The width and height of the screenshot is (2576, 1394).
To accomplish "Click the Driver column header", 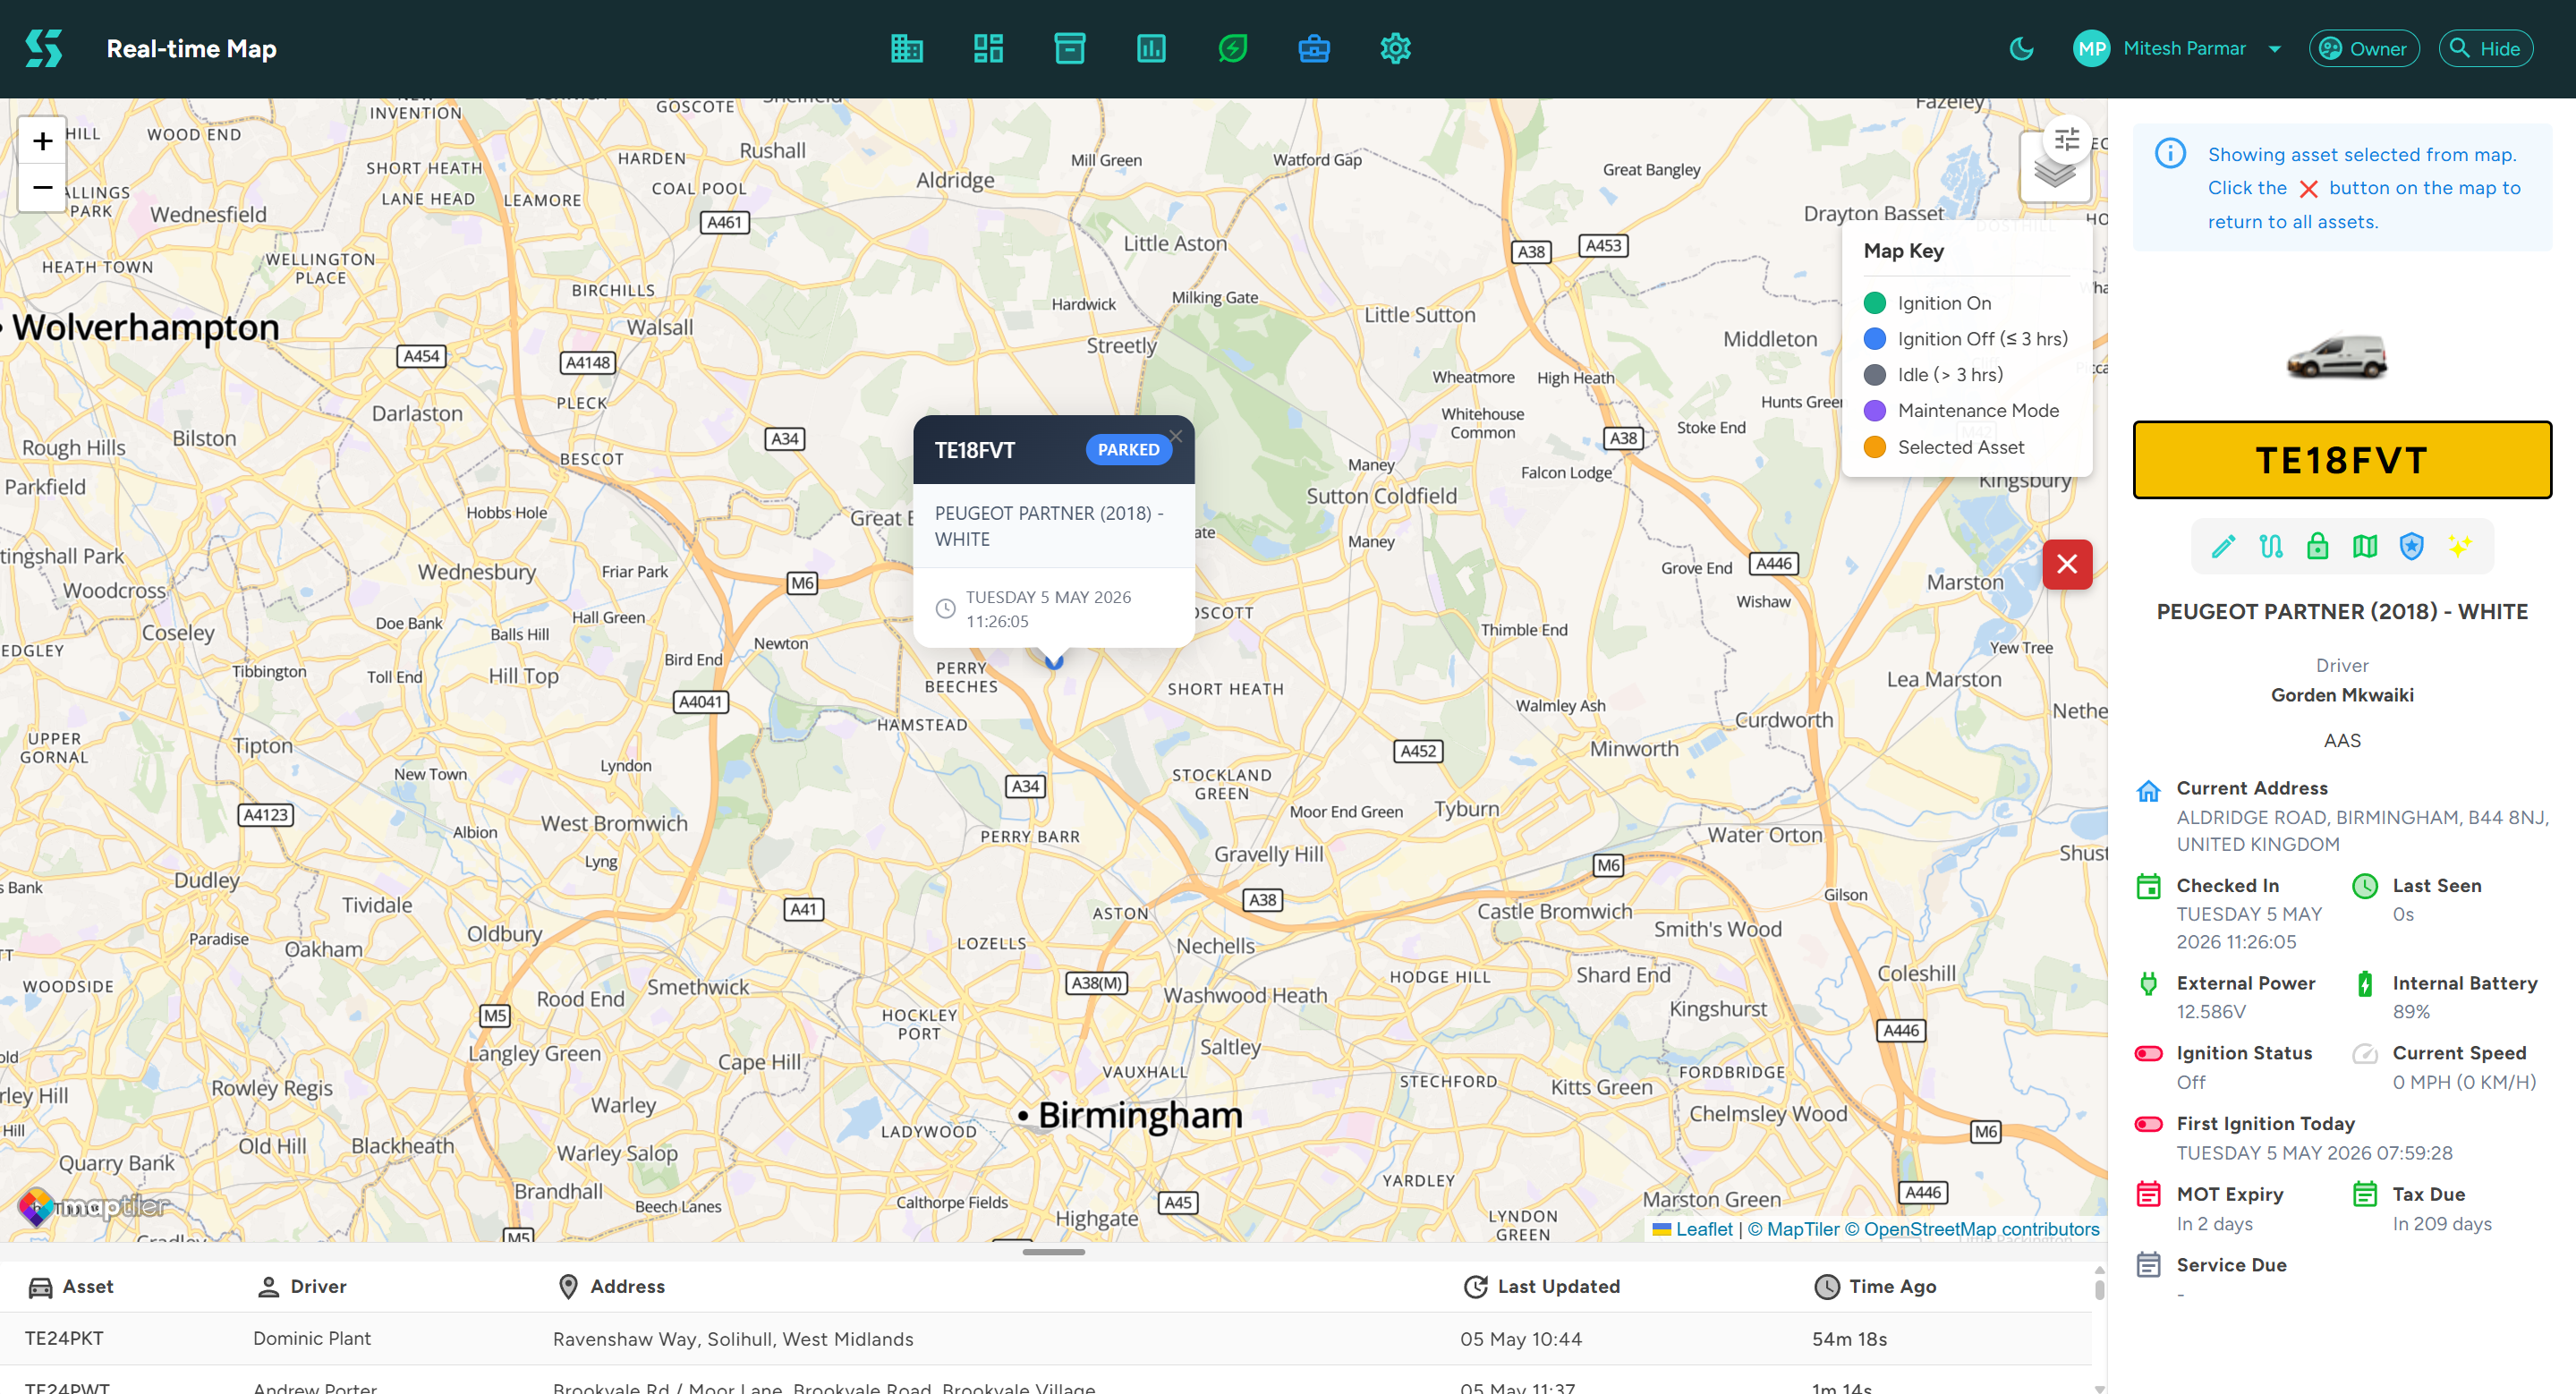I will 301,1287.
